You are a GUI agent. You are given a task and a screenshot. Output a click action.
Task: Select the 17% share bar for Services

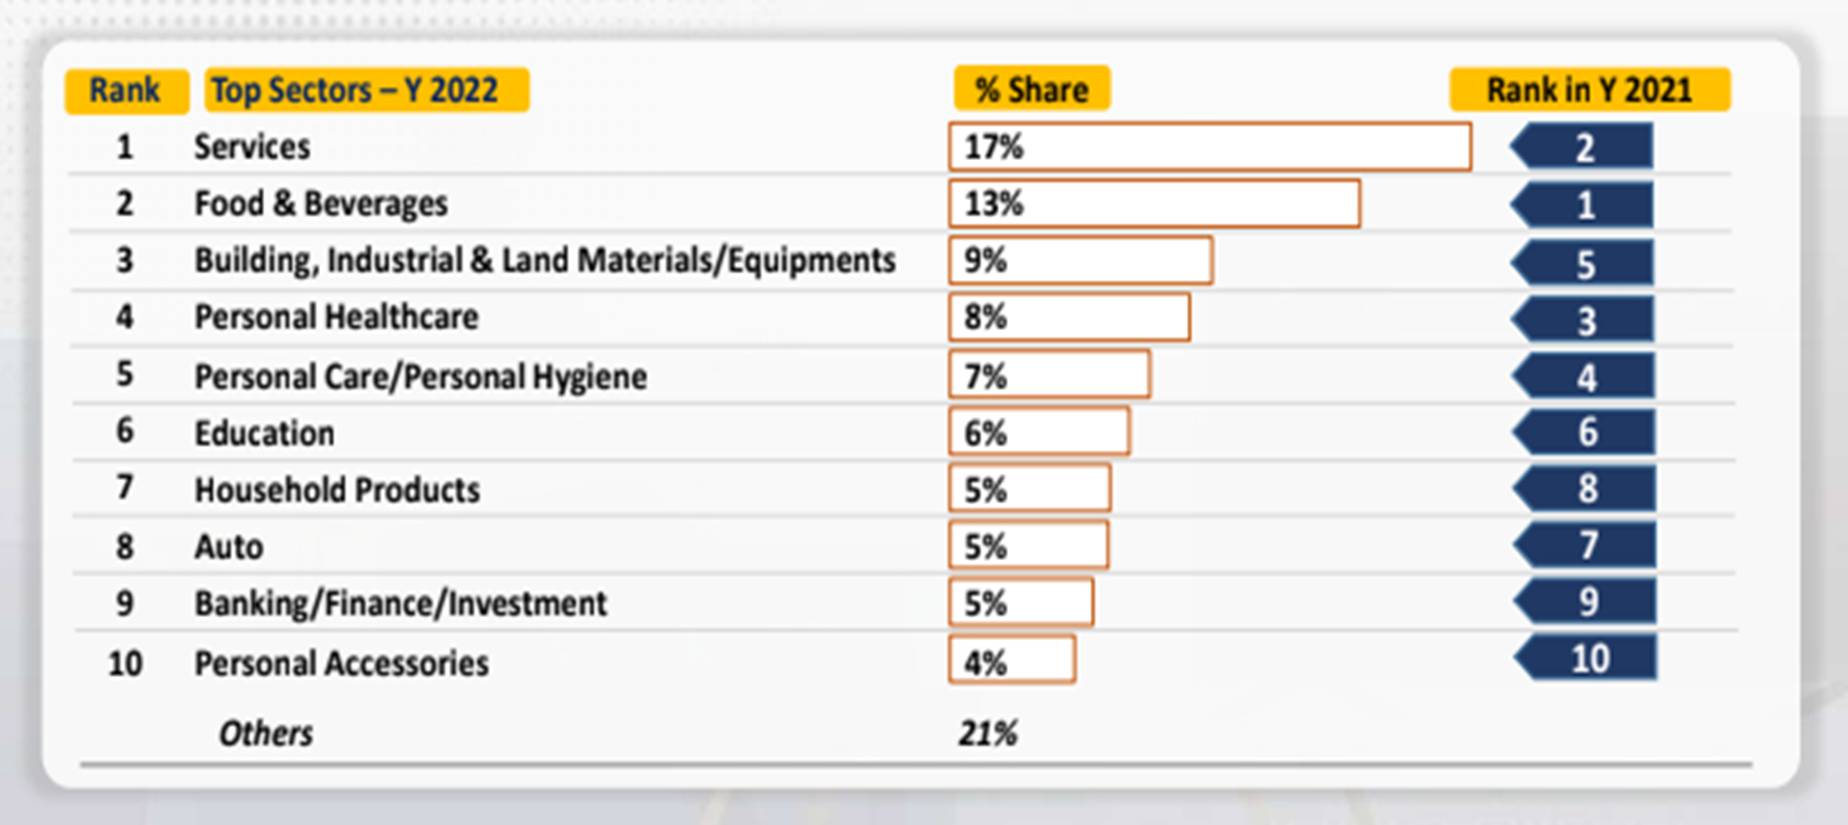pos(1209,147)
